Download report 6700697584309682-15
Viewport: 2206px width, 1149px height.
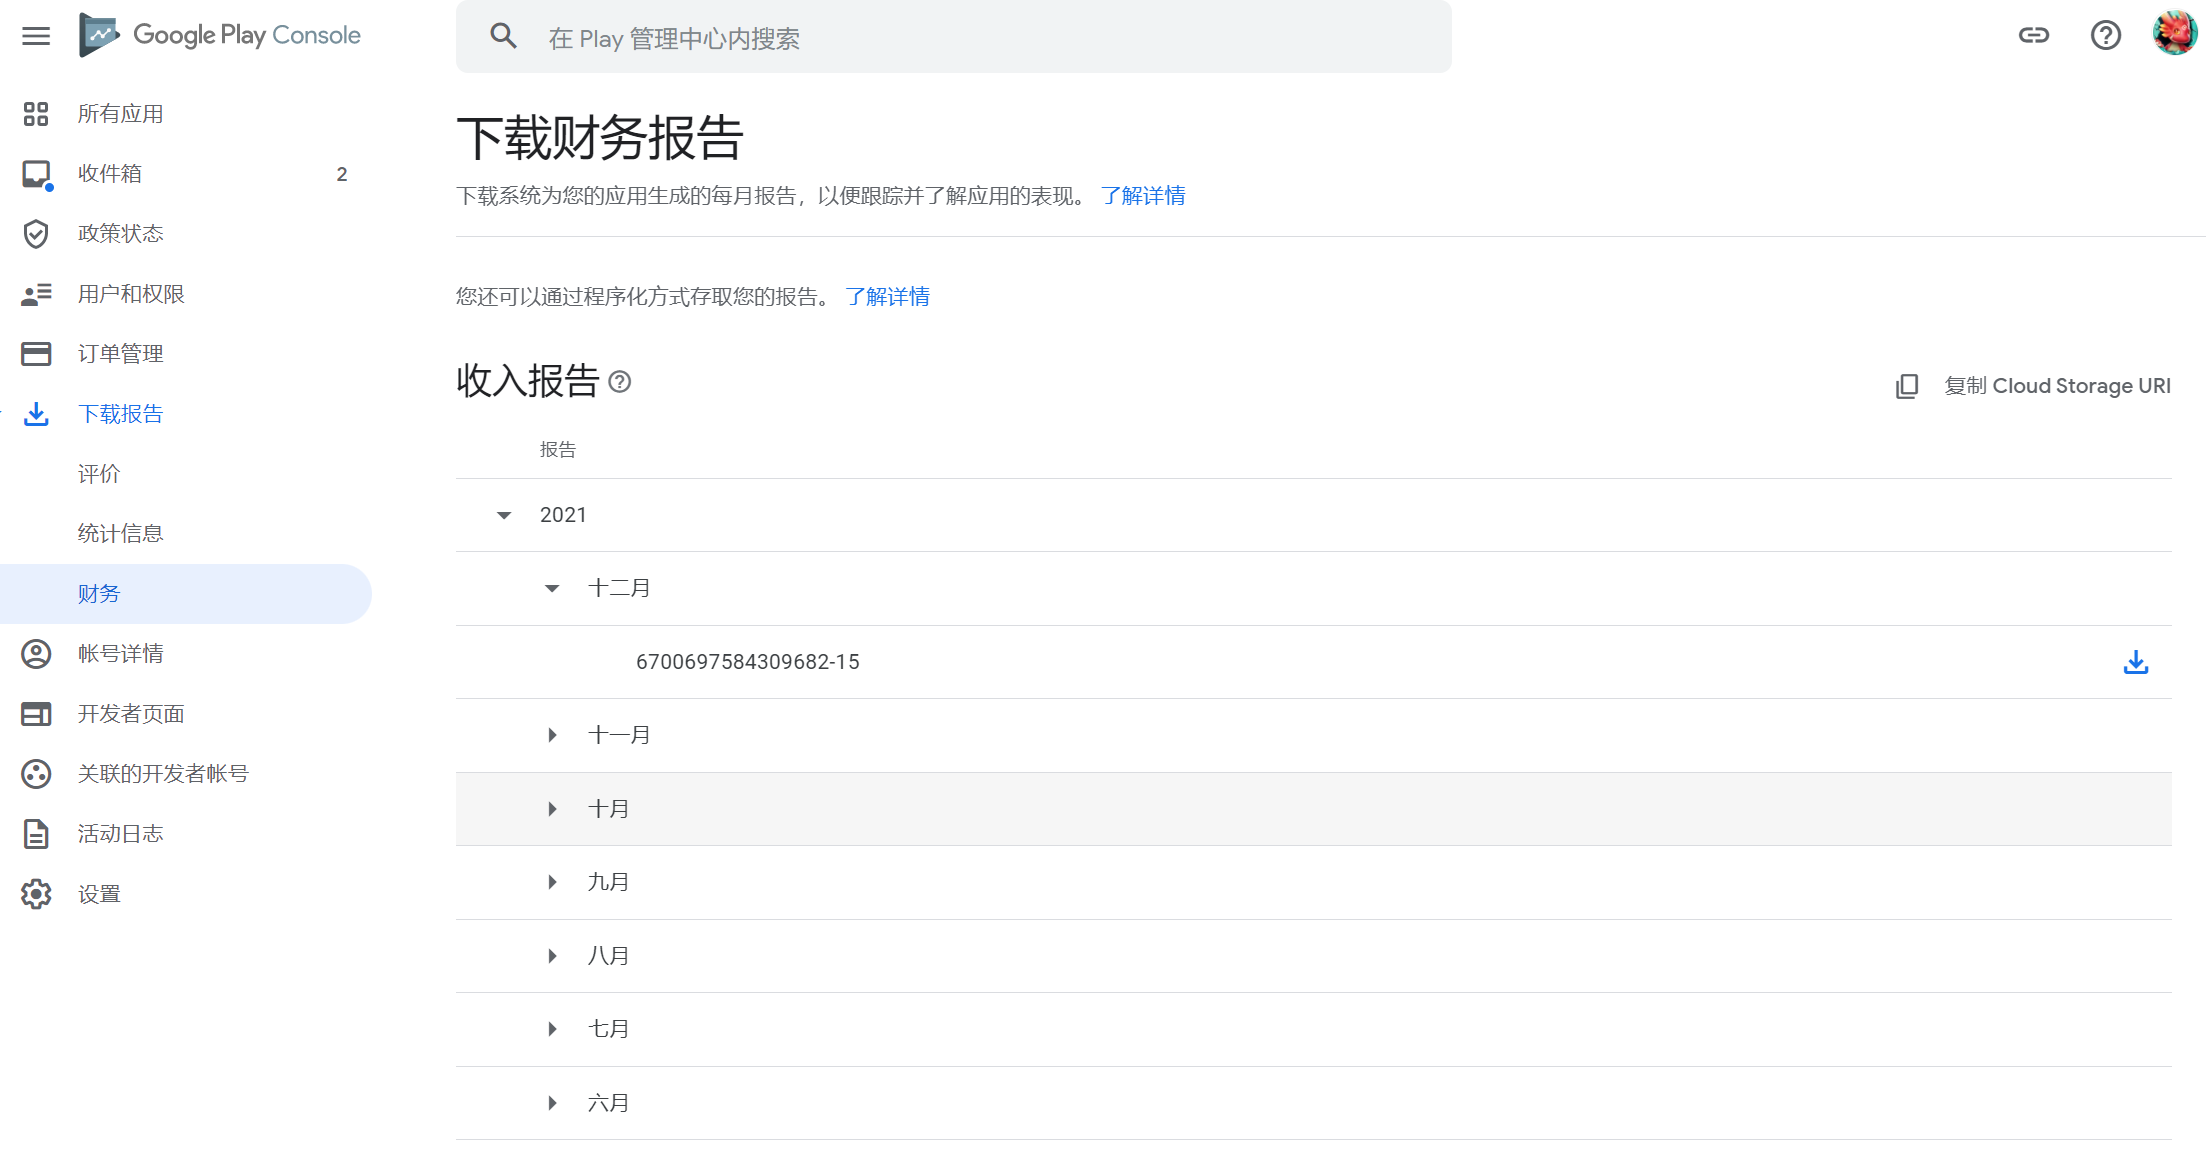[x=2136, y=661]
